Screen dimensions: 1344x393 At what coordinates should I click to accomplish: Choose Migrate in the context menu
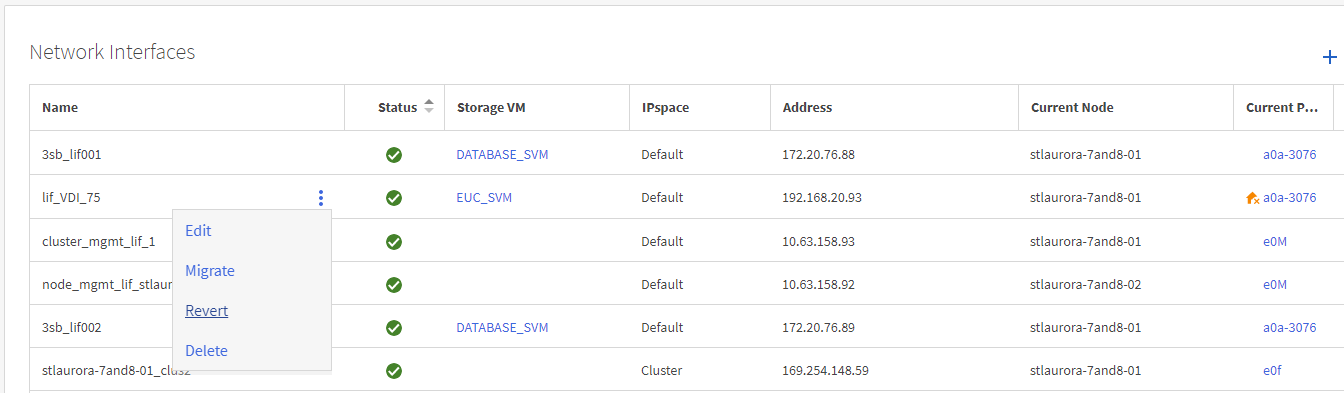(210, 271)
